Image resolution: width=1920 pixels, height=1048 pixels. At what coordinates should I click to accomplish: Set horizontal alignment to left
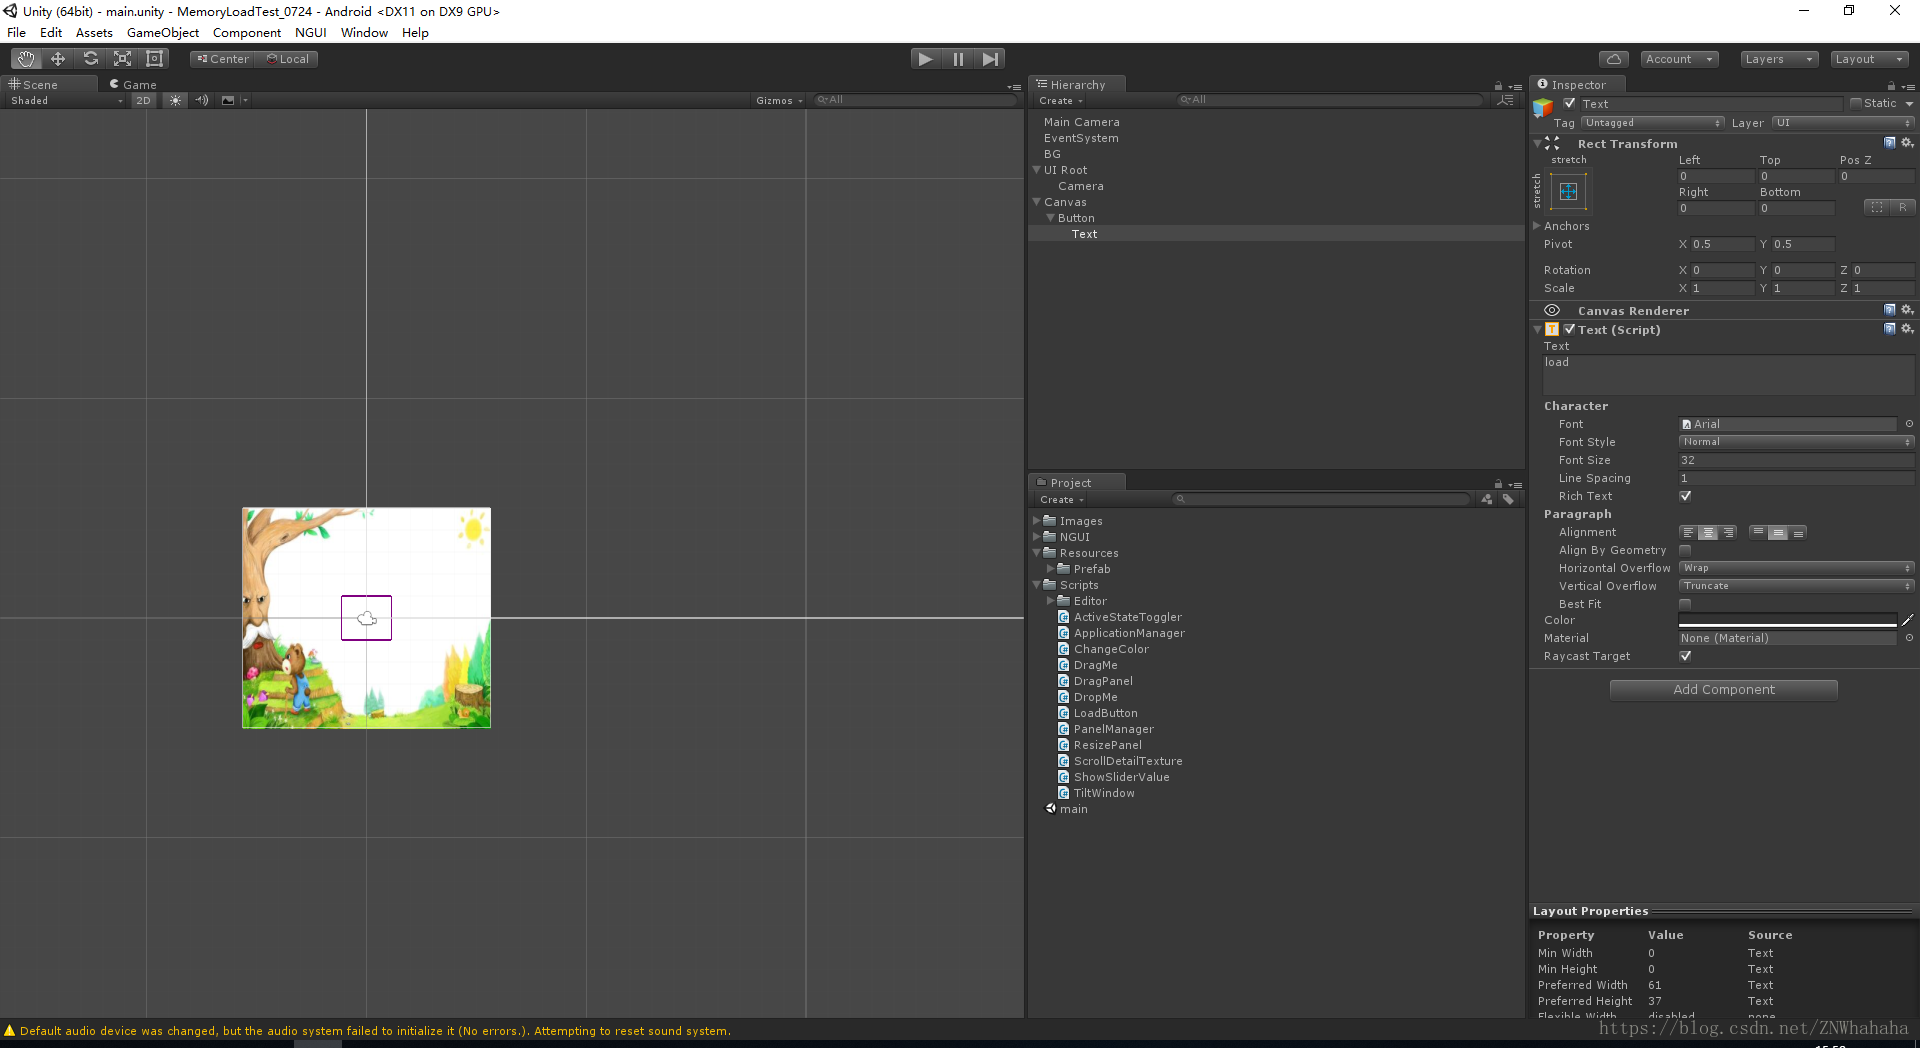click(1688, 533)
